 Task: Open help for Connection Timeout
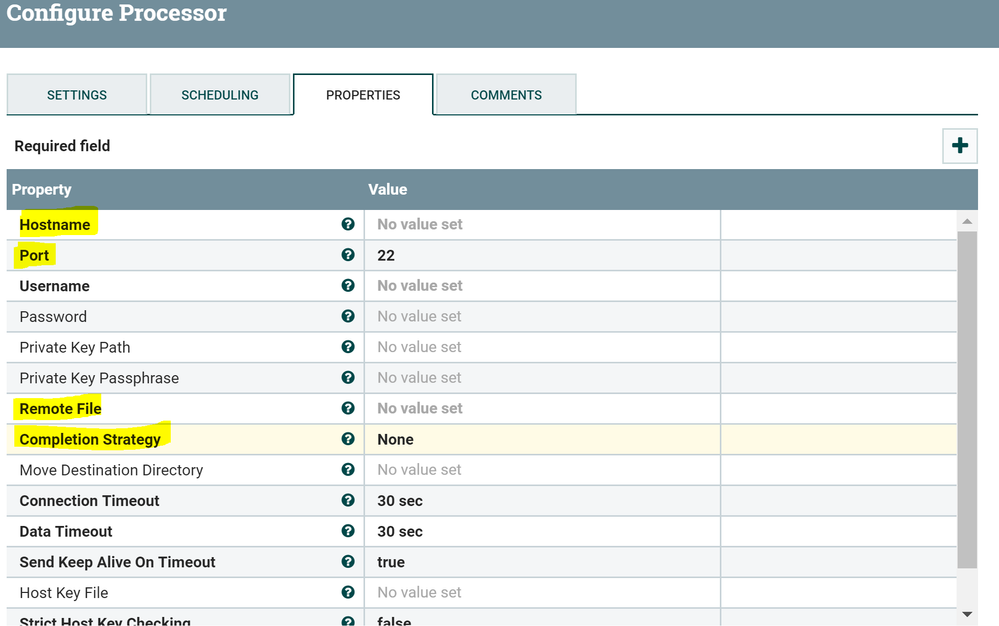click(348, 500)
